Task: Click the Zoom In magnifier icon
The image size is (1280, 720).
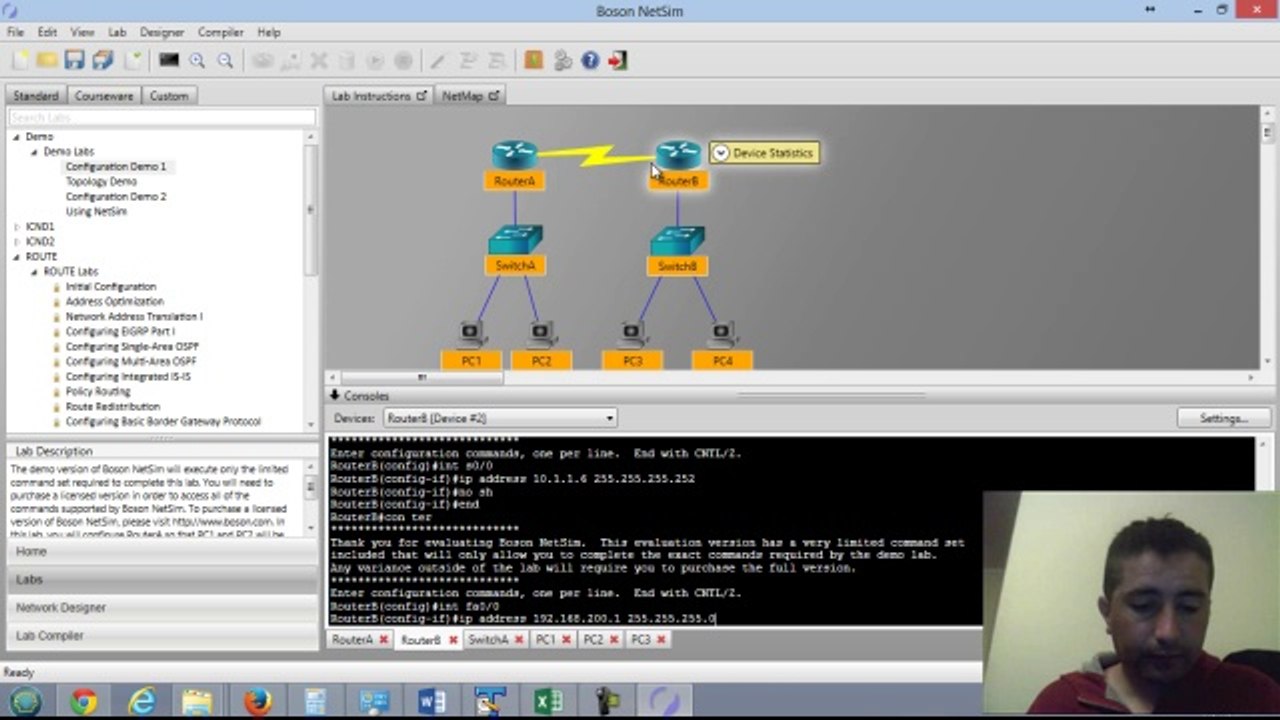Action: pyautogui.click(x=197, y=61)
